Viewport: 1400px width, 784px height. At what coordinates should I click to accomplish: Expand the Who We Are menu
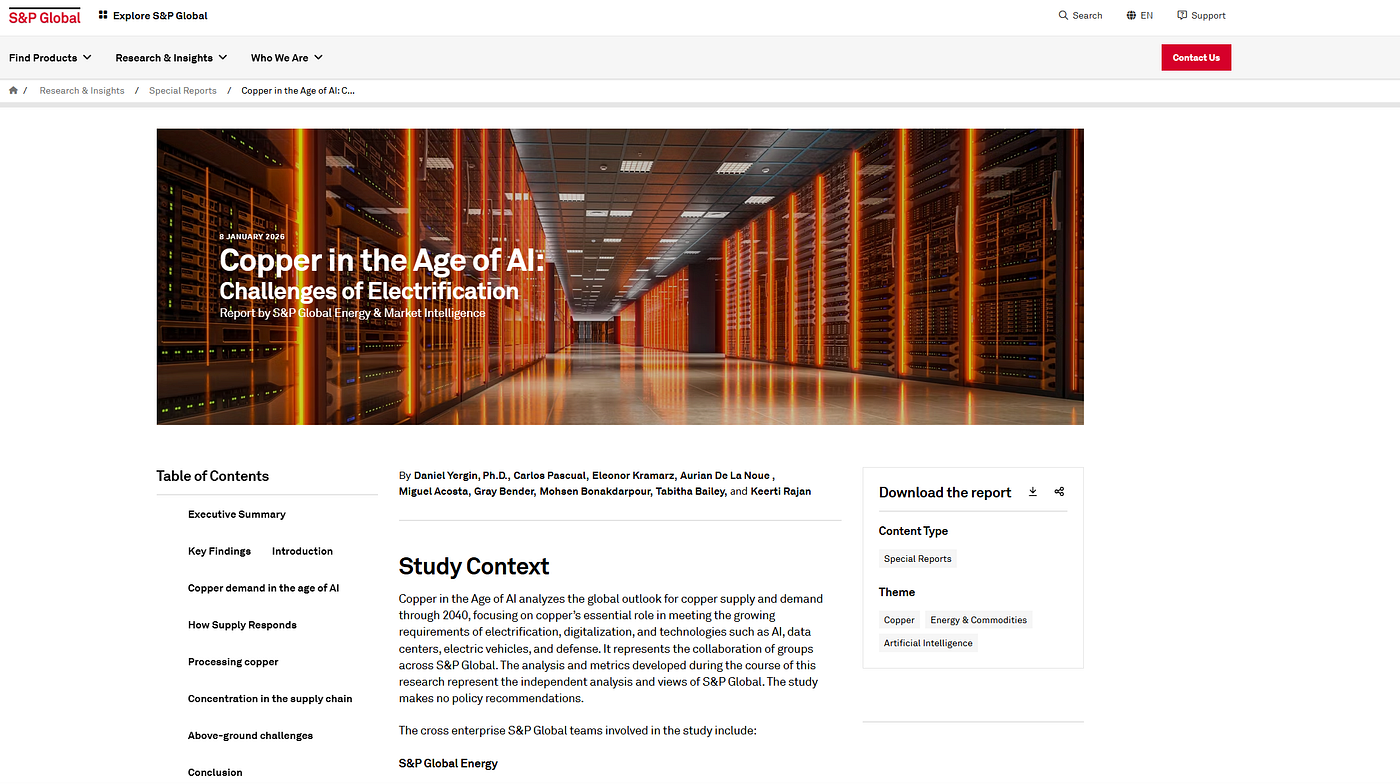point(287,58)
